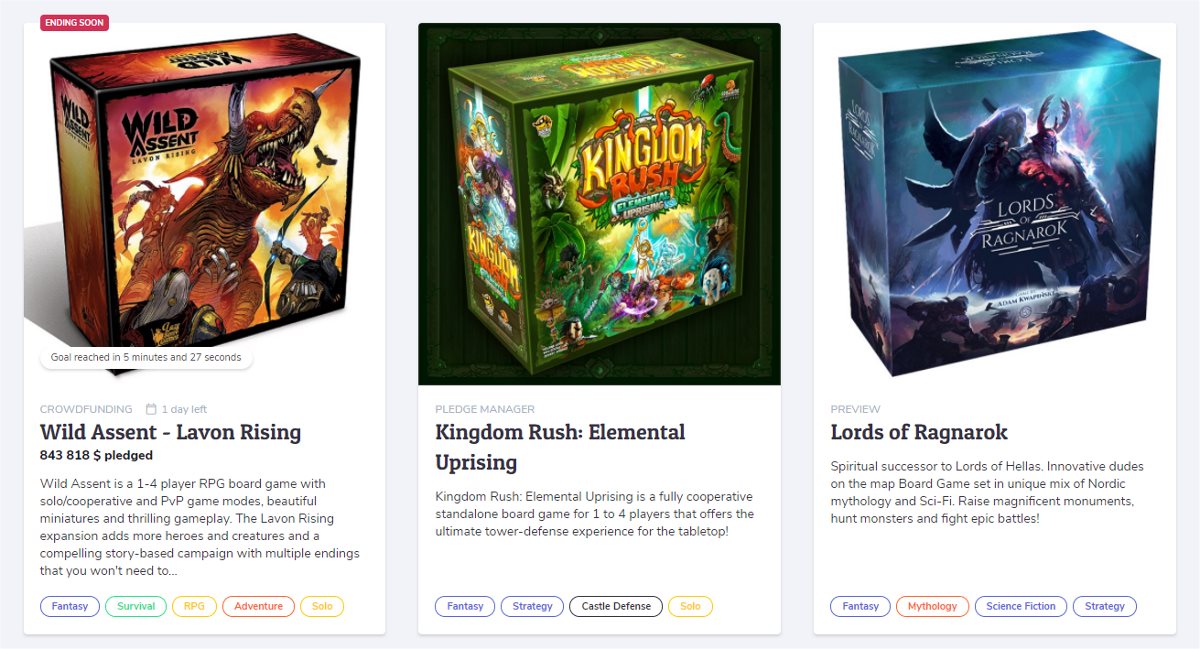Select the Solo tag on Wild Assent
1200x649 pixels.
(x=322, y=606)
